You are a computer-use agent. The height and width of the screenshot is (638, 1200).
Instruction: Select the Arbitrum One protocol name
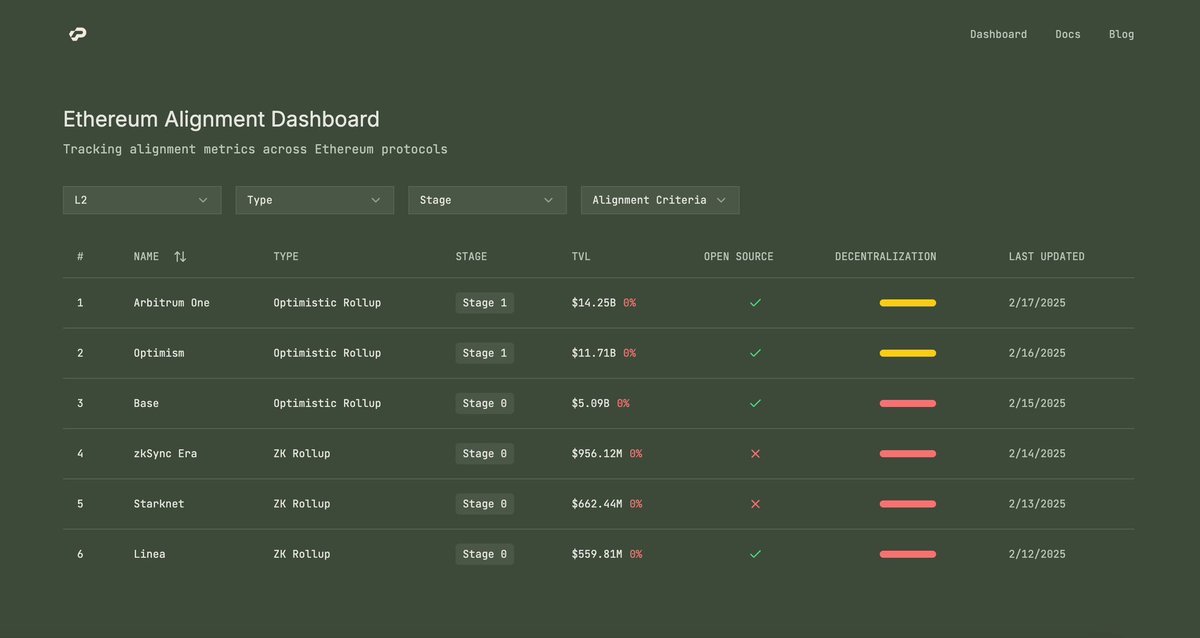point(172,303)
